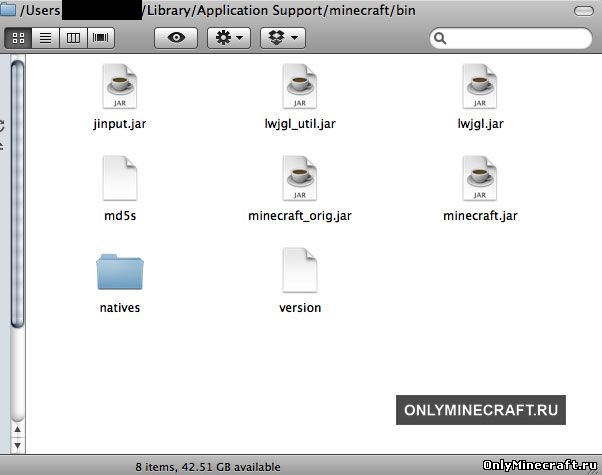
Task: Select the version document icon
Action: click(x=299, y=272)
